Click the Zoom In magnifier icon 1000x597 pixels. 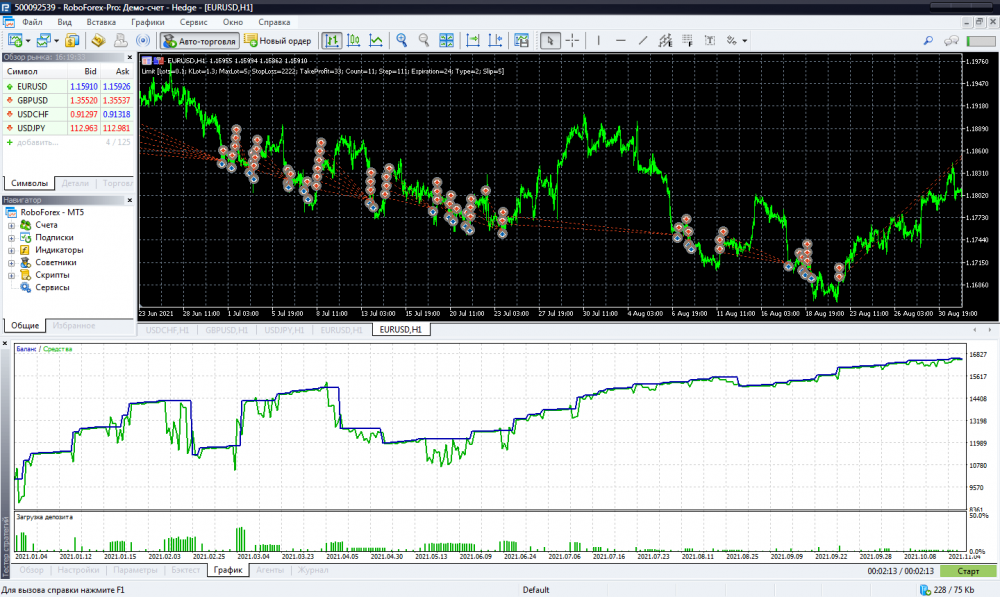pyautogui.click(x=402, y=41)
